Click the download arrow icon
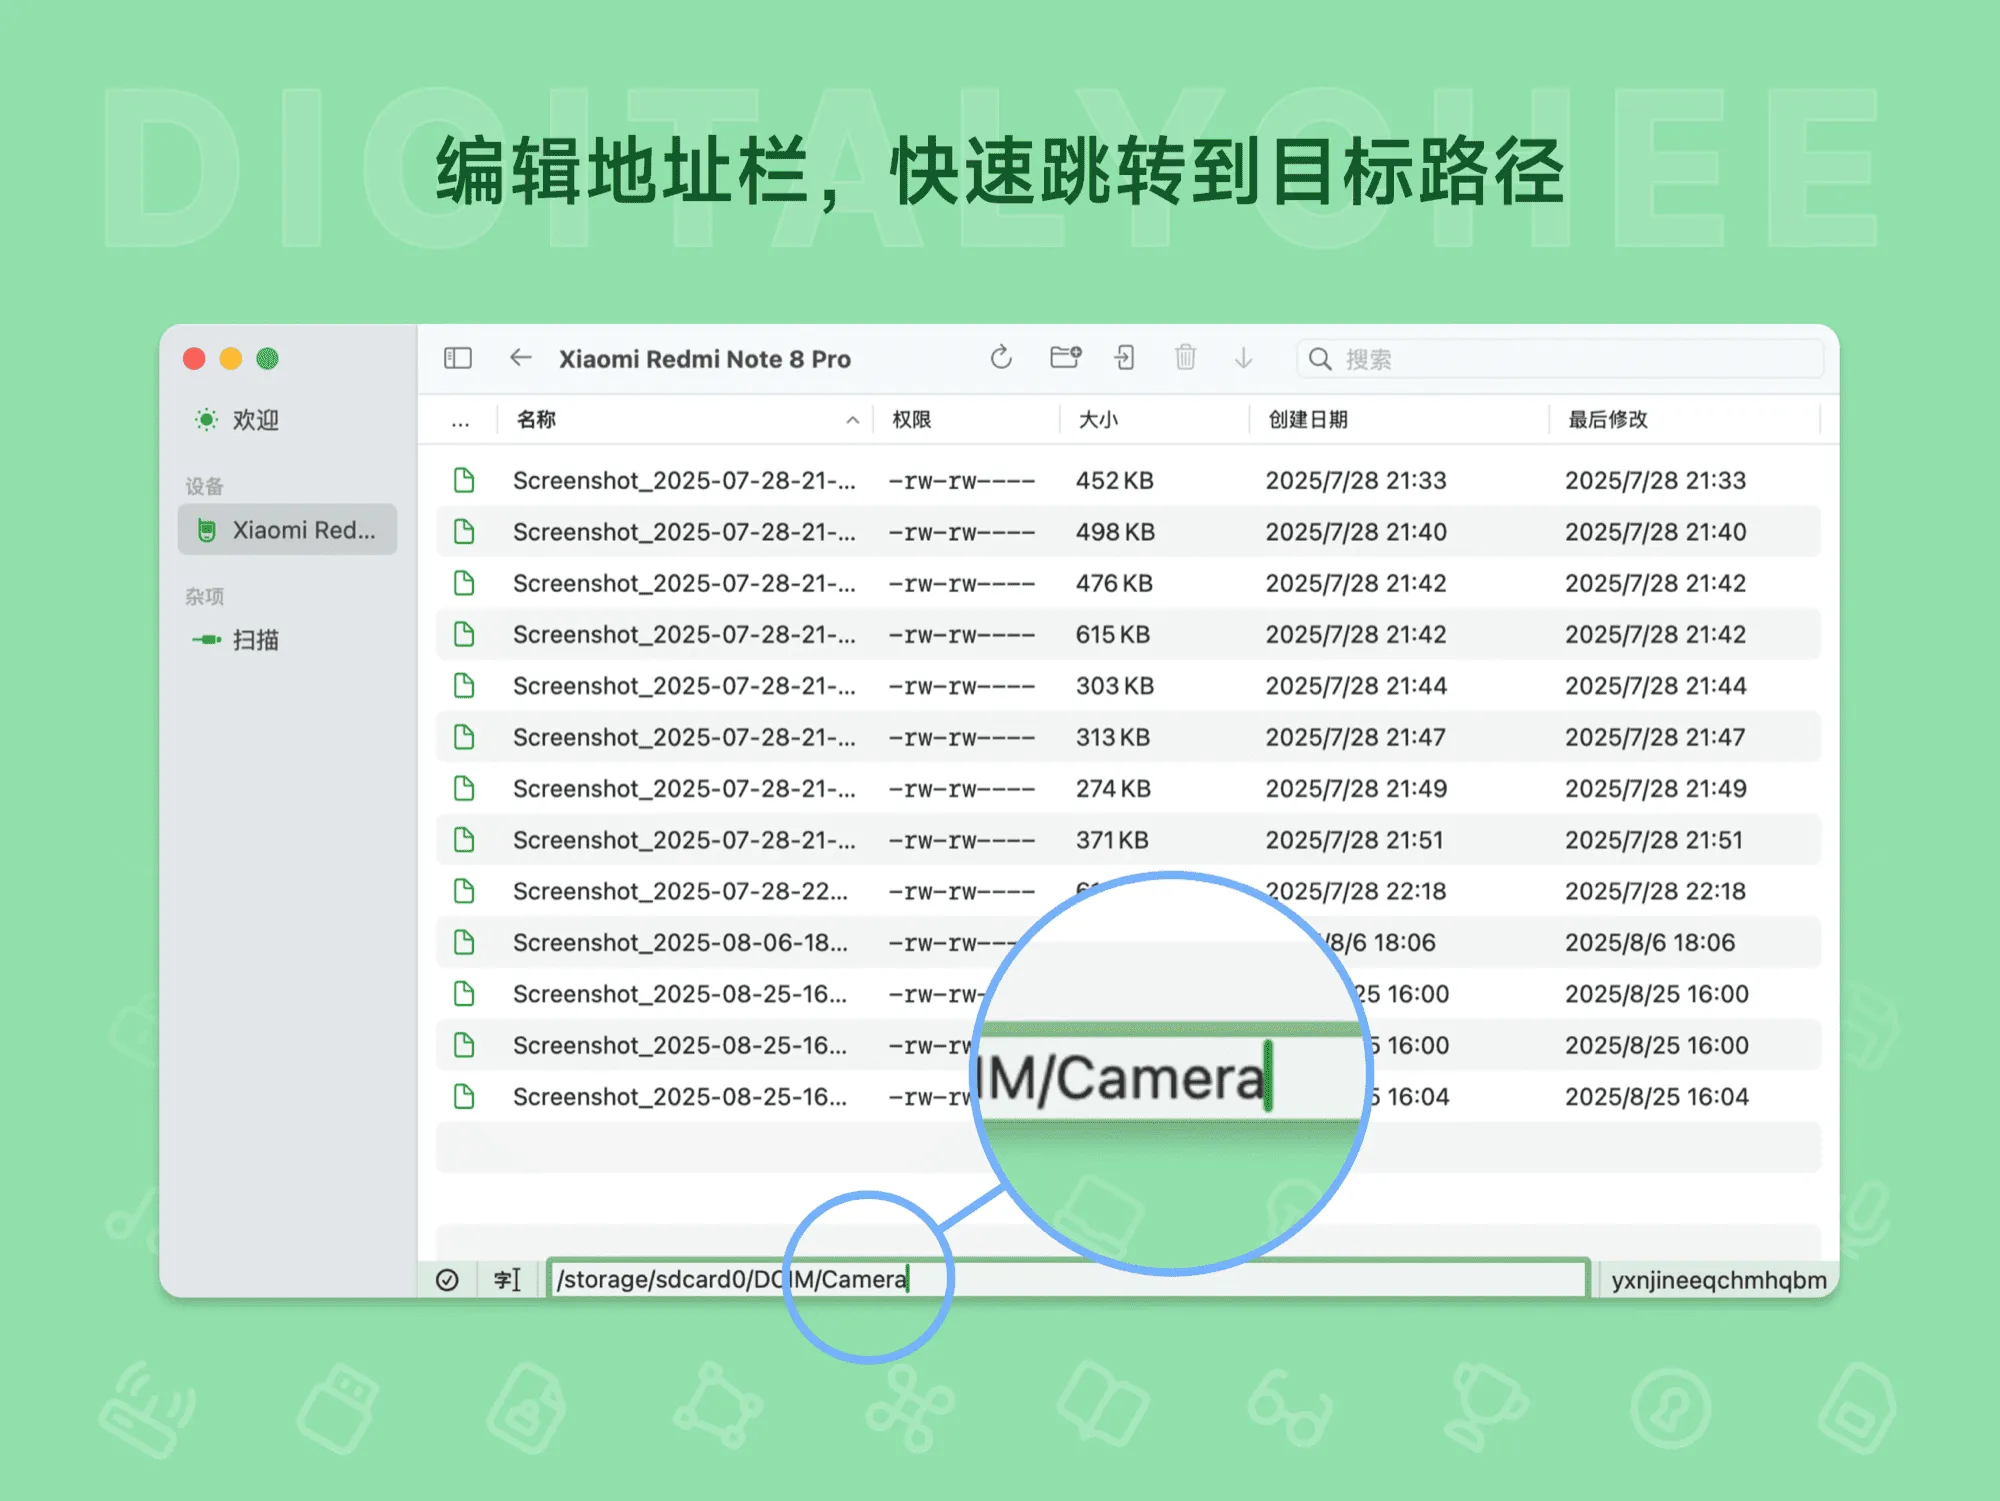 tap(1244, 358)
